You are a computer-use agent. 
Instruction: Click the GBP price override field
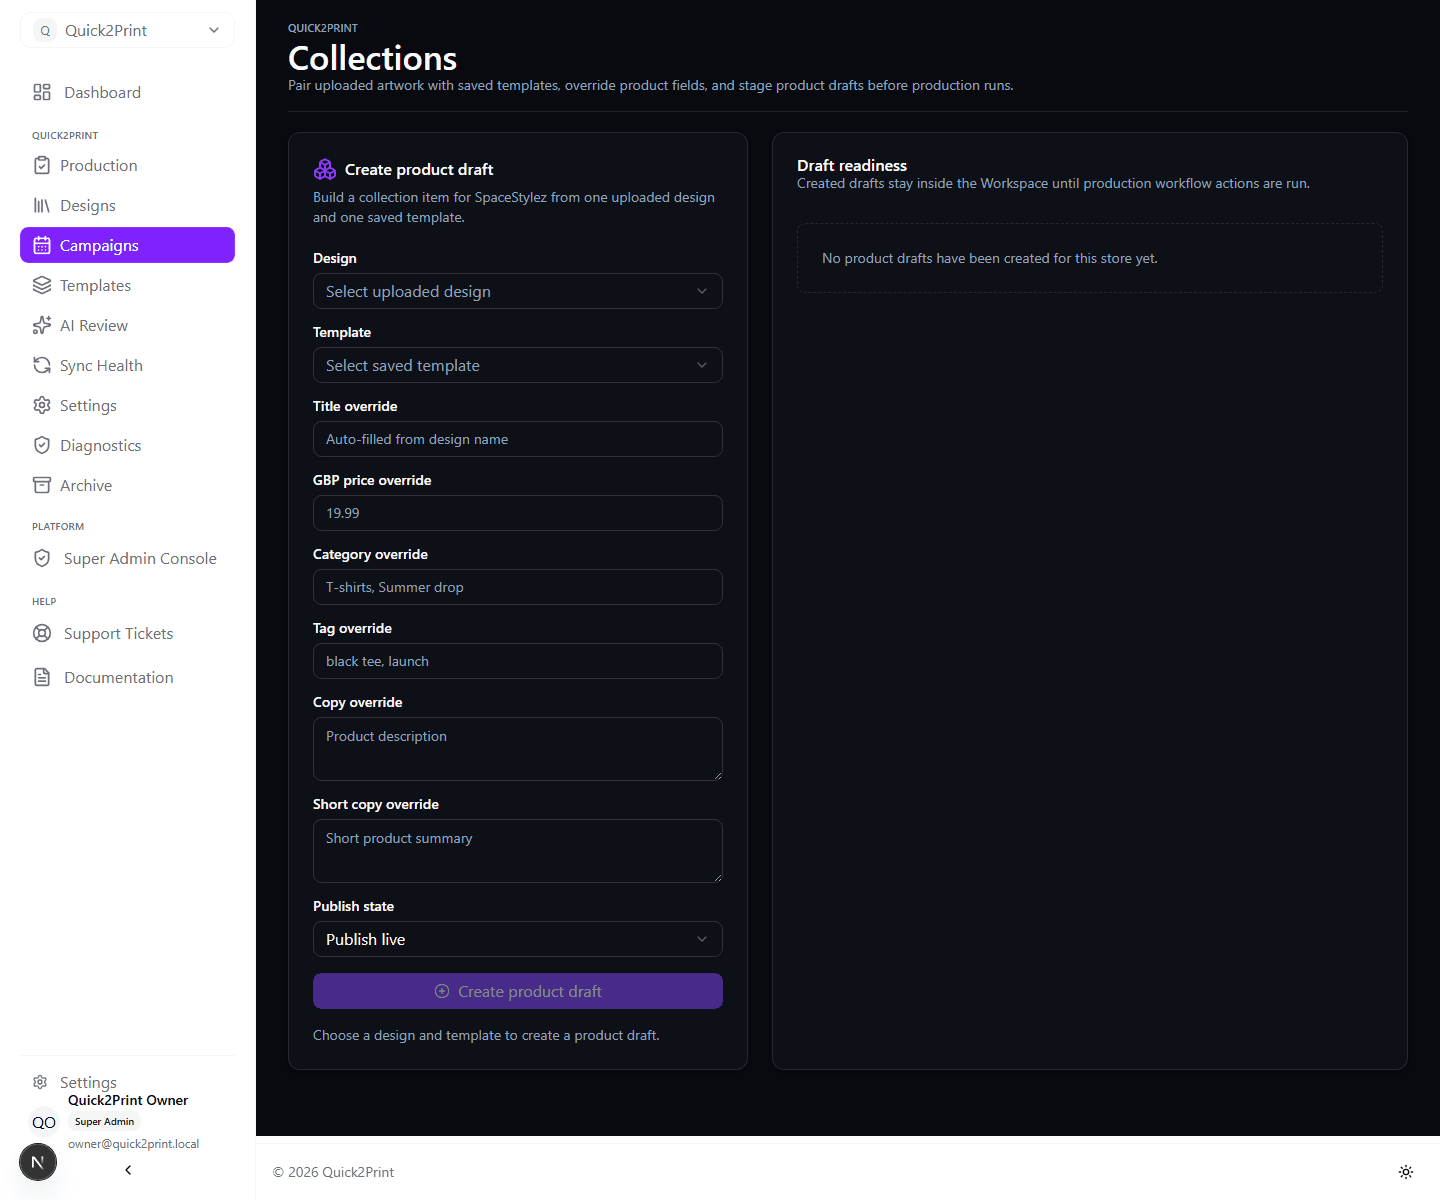pos(517,513)
